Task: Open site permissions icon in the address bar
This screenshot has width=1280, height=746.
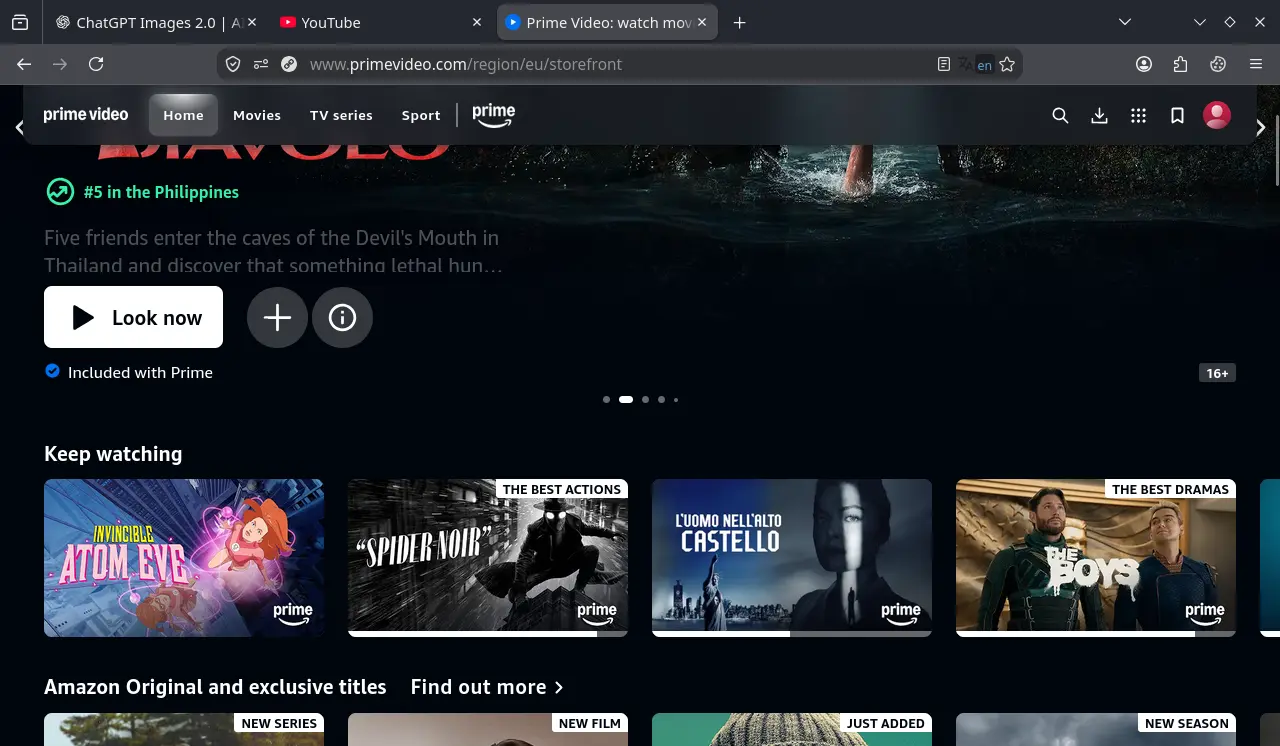Action: tap(261, 64)
